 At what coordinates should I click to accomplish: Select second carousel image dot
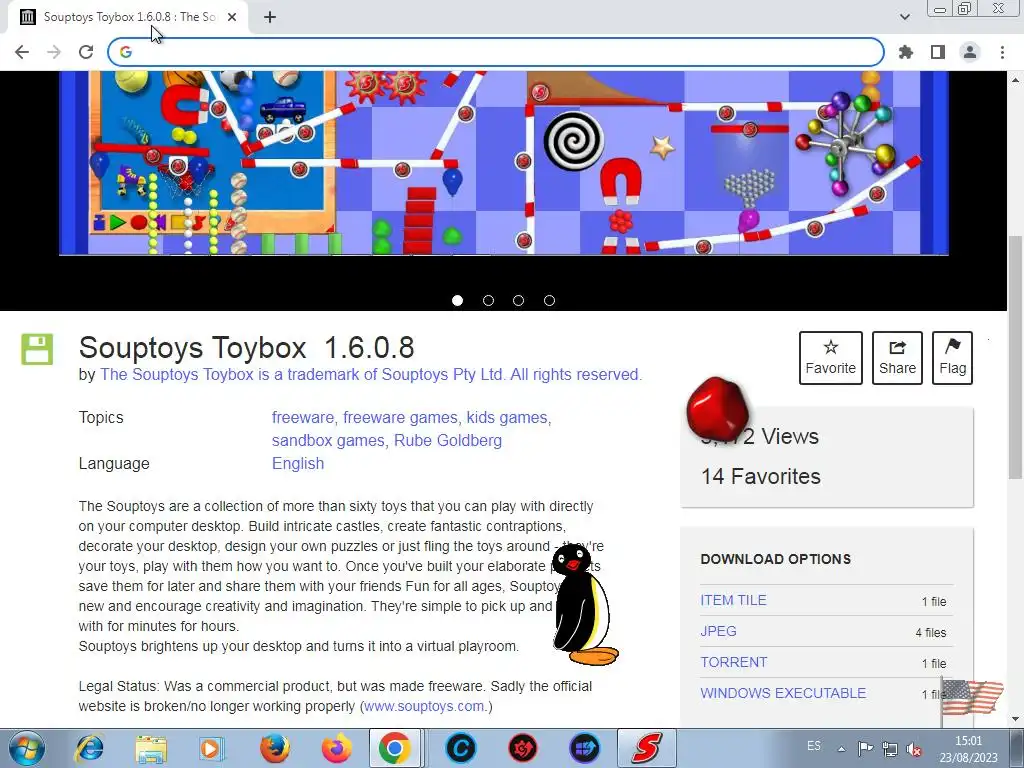[488, 300]
